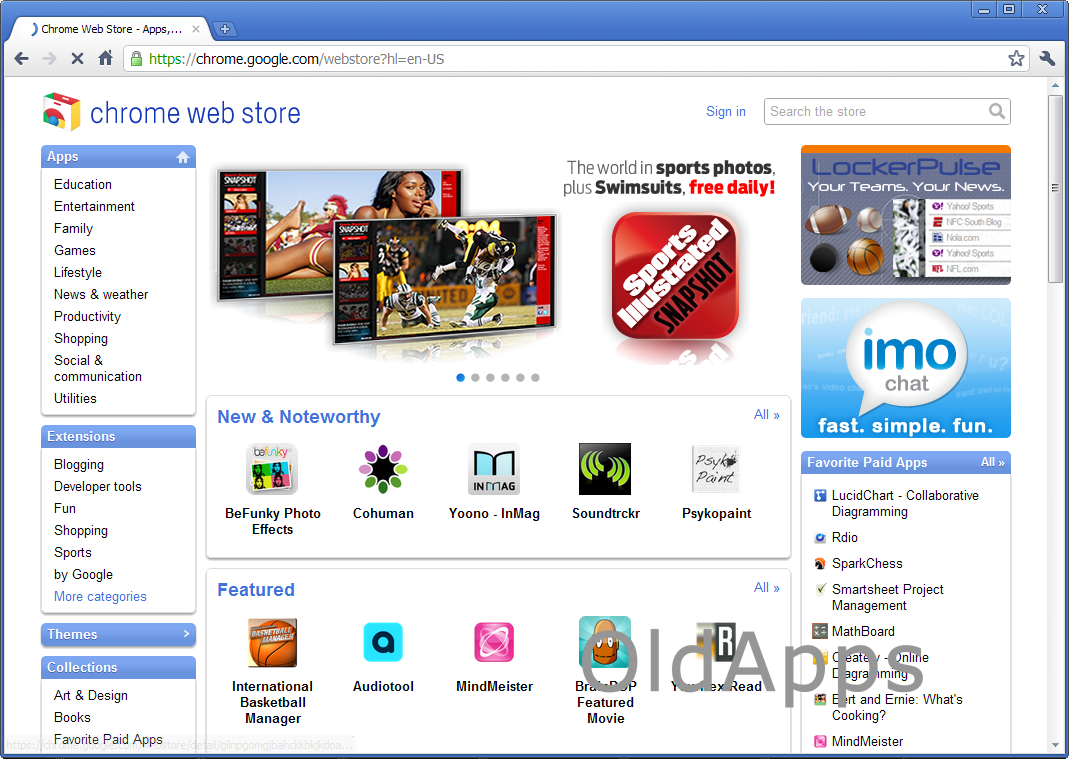This screenshot has width=1069, height=759.
Task: Open the Cohuman app icon
Action: click(383, 469)
